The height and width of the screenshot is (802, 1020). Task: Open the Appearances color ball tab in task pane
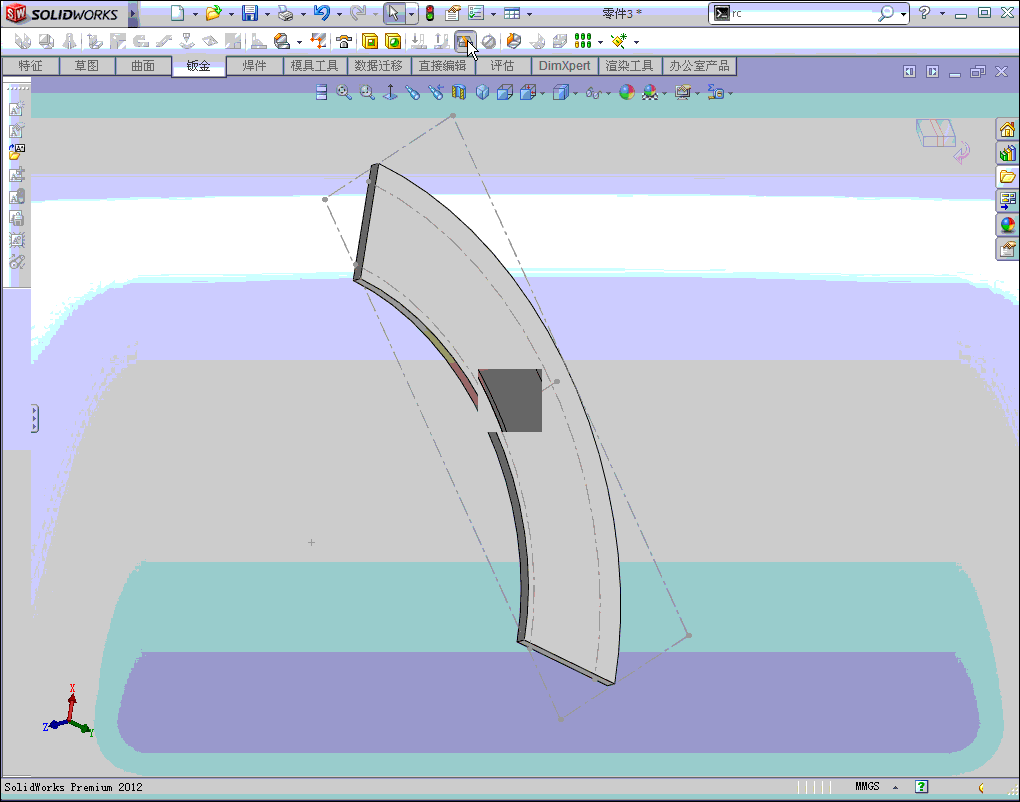(1007, 225)
